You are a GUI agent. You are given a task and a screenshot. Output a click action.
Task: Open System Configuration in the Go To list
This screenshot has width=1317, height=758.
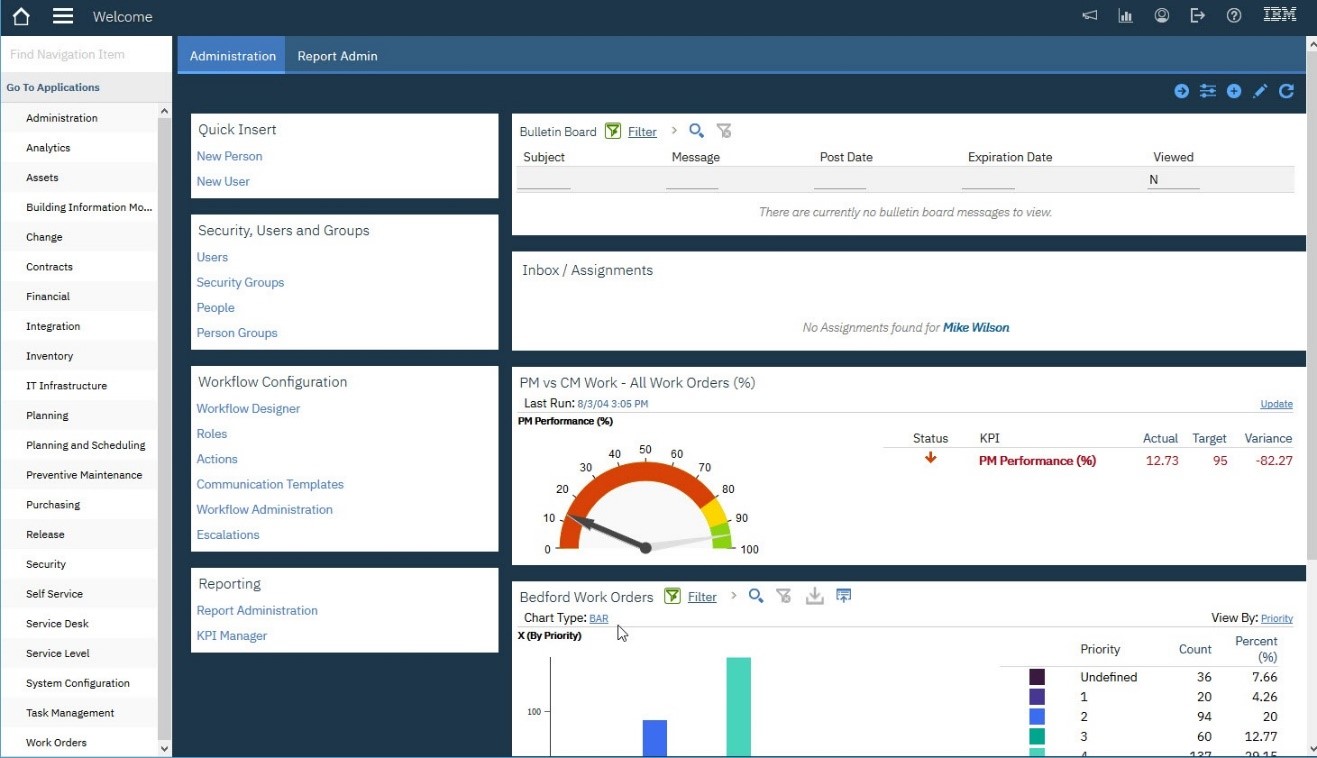[x=78, y=683]
